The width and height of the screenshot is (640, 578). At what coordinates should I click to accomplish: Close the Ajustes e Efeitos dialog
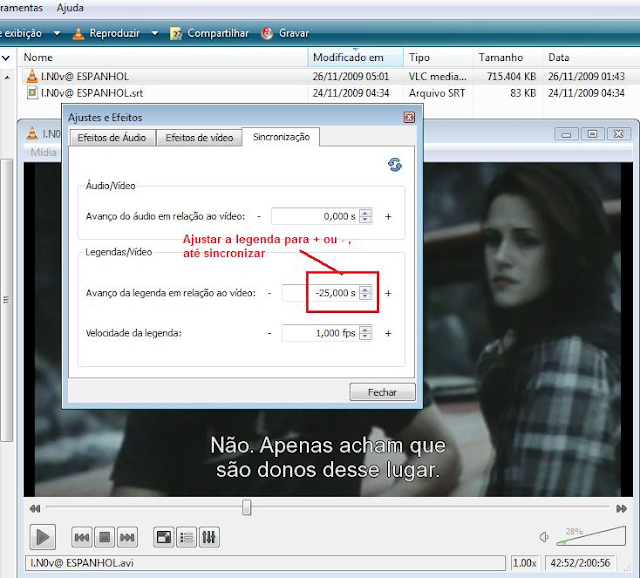[409, 118]
